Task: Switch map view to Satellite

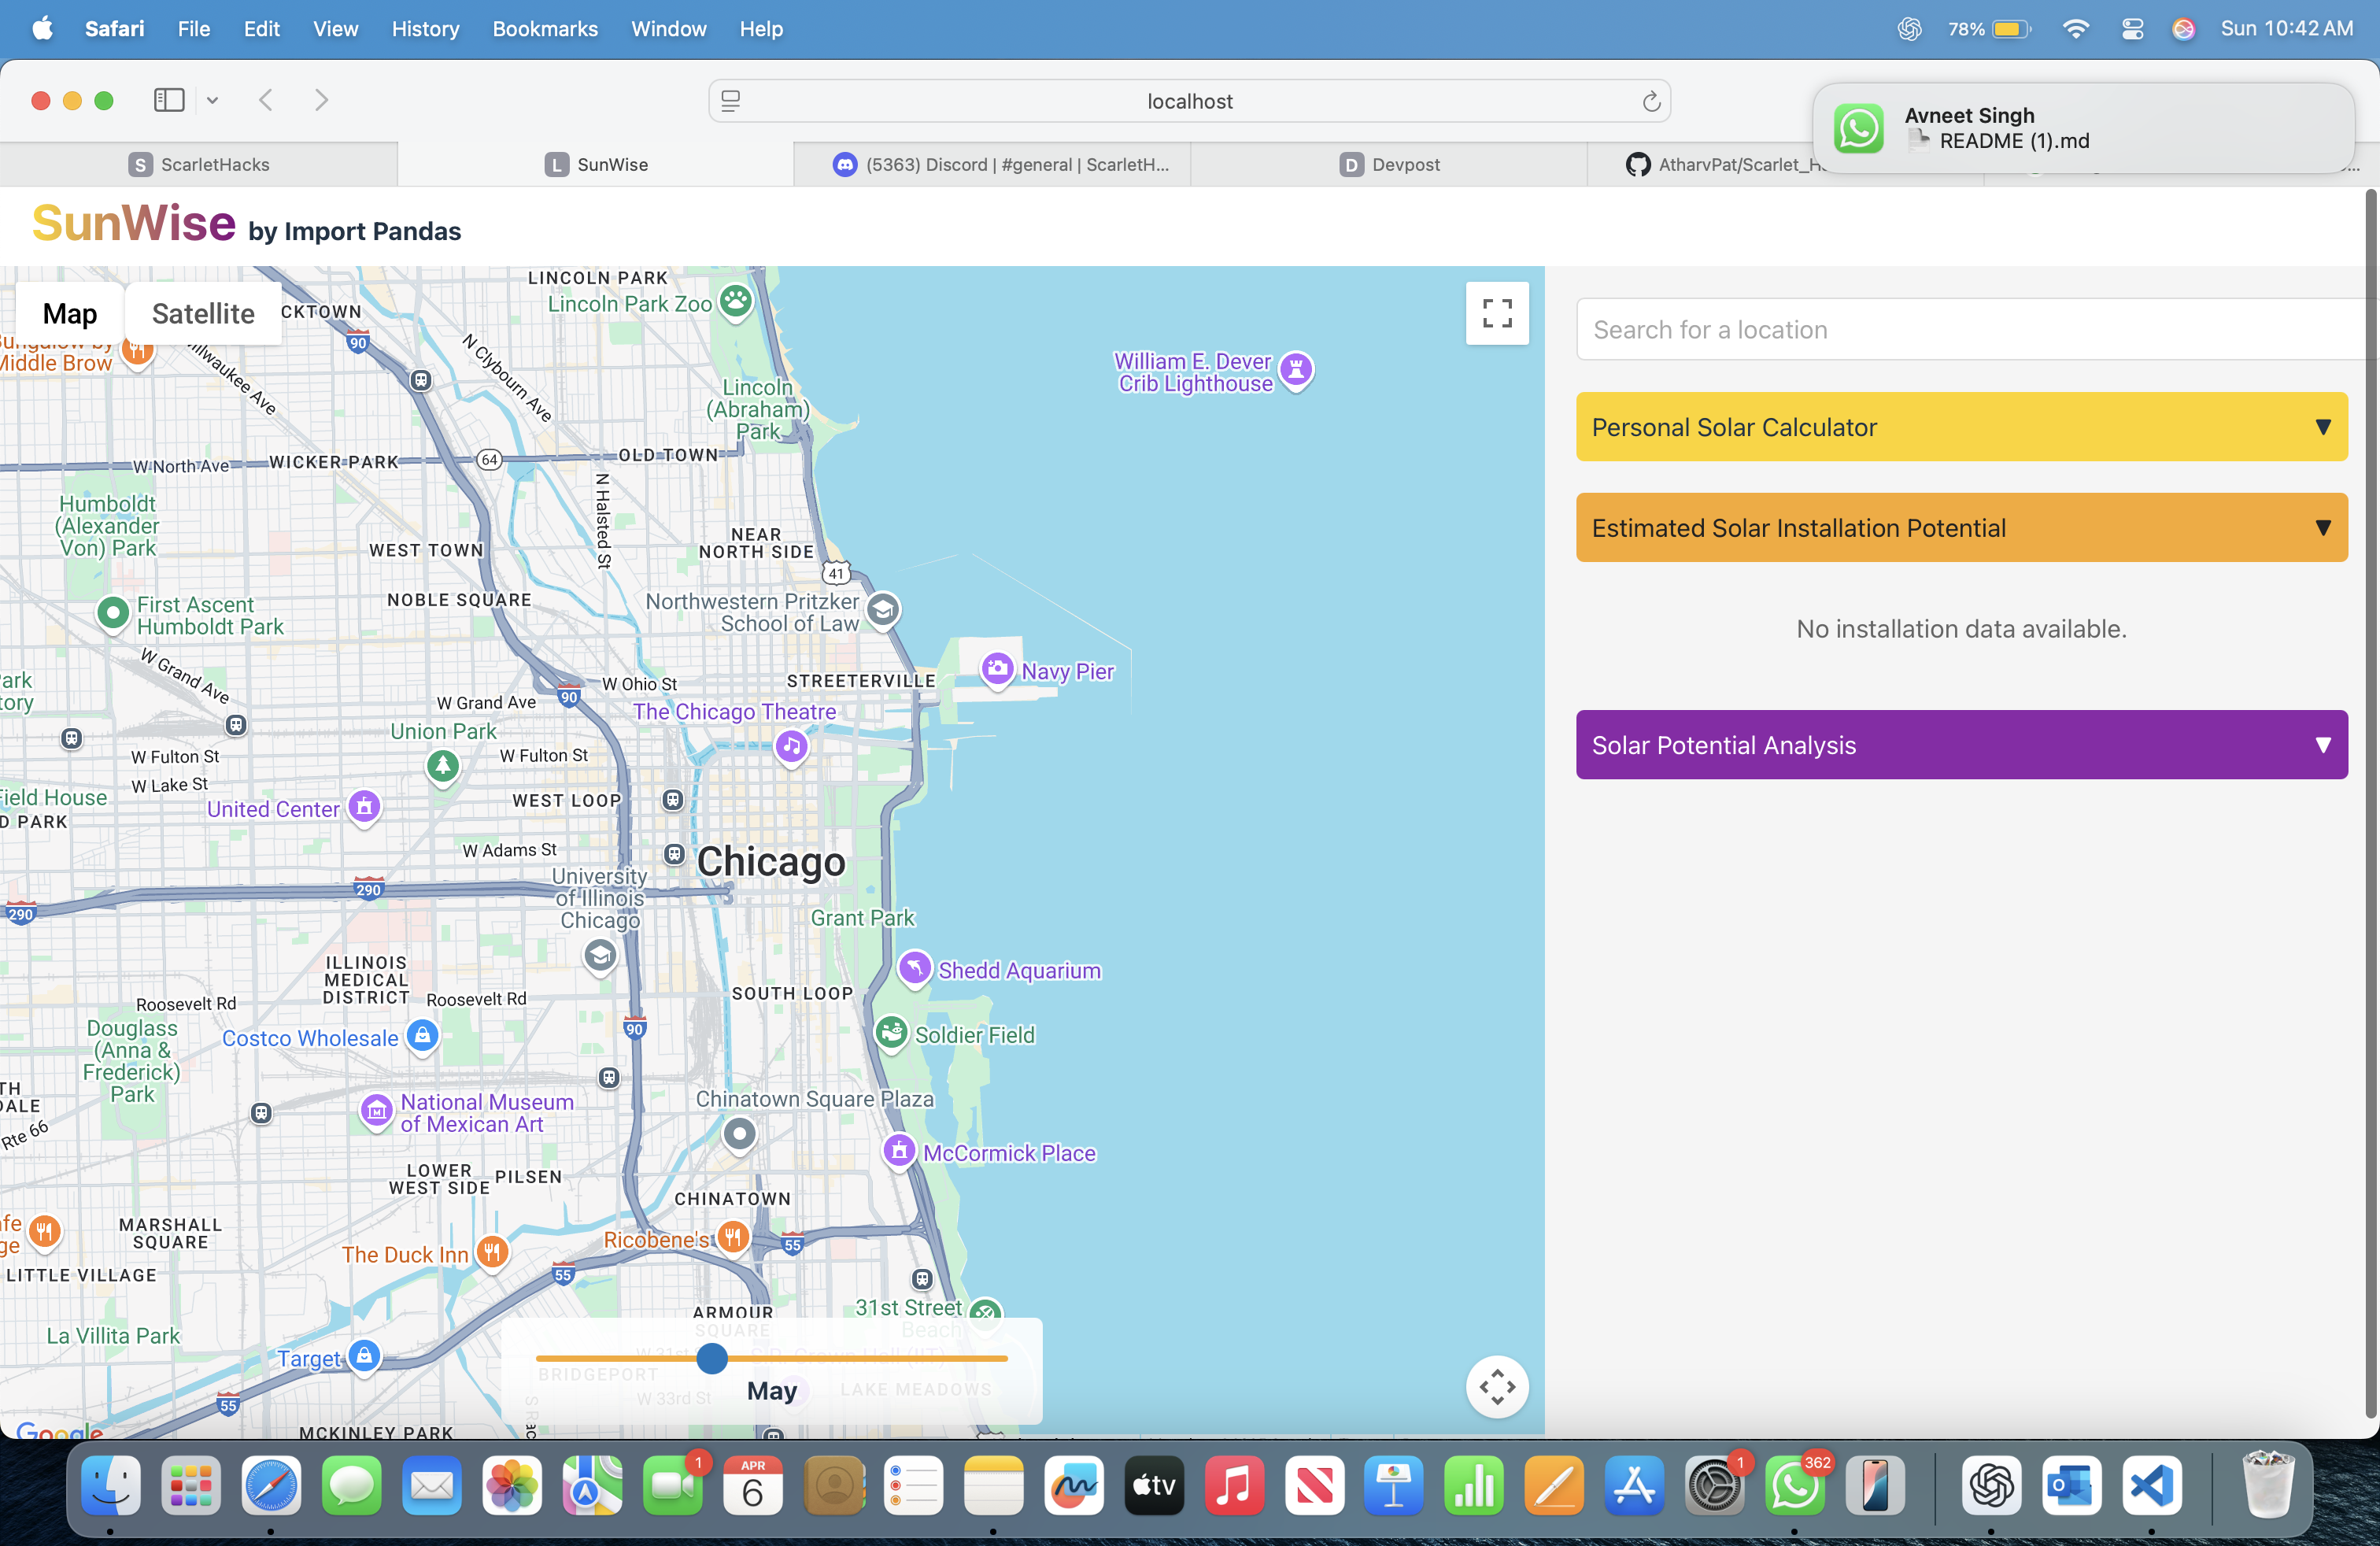Action: (x=203, y=314)
